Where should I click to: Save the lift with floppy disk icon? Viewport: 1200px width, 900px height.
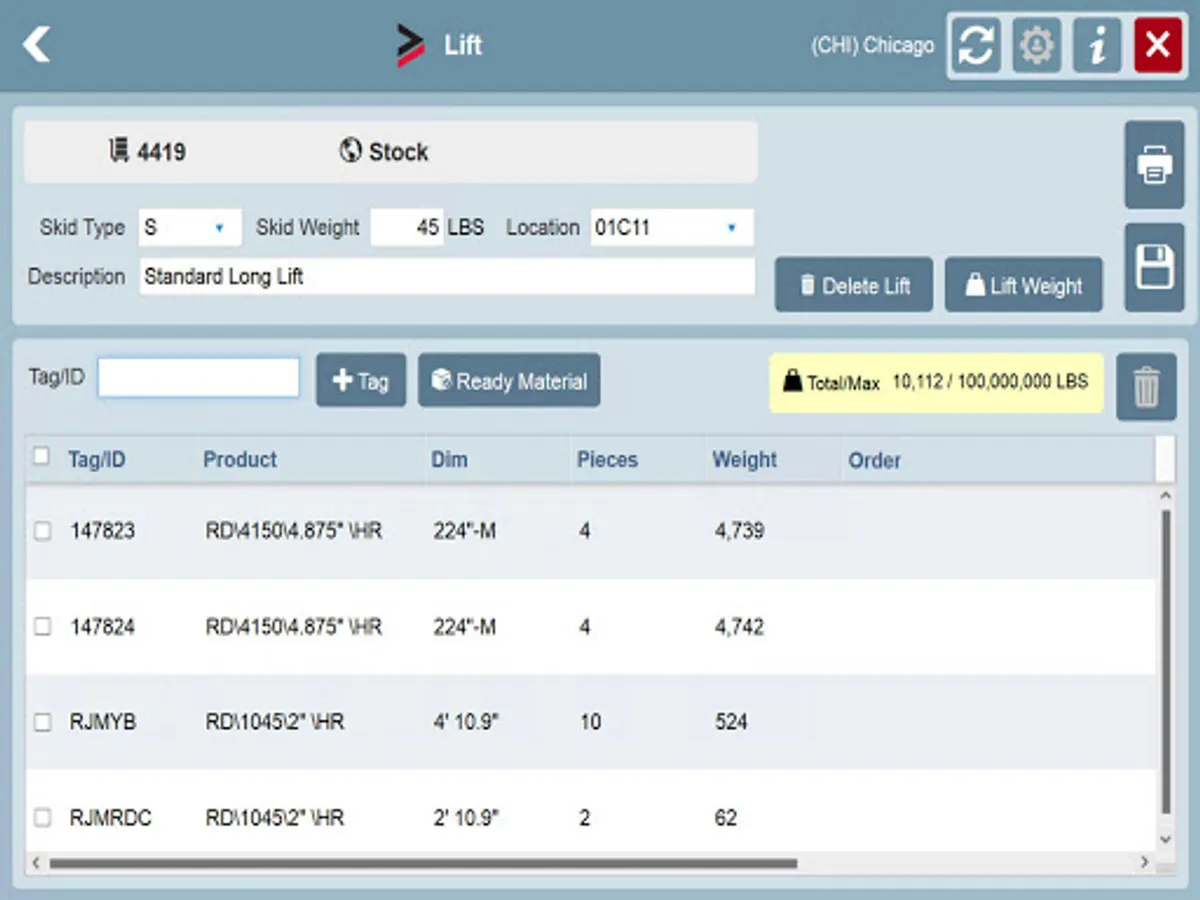(x=1154, y=268)
